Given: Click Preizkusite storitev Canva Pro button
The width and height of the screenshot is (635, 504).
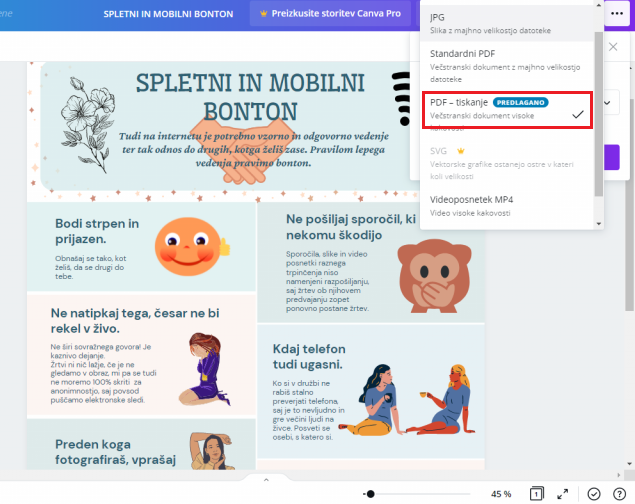Looking at the screenshot, I should point(330,13).
